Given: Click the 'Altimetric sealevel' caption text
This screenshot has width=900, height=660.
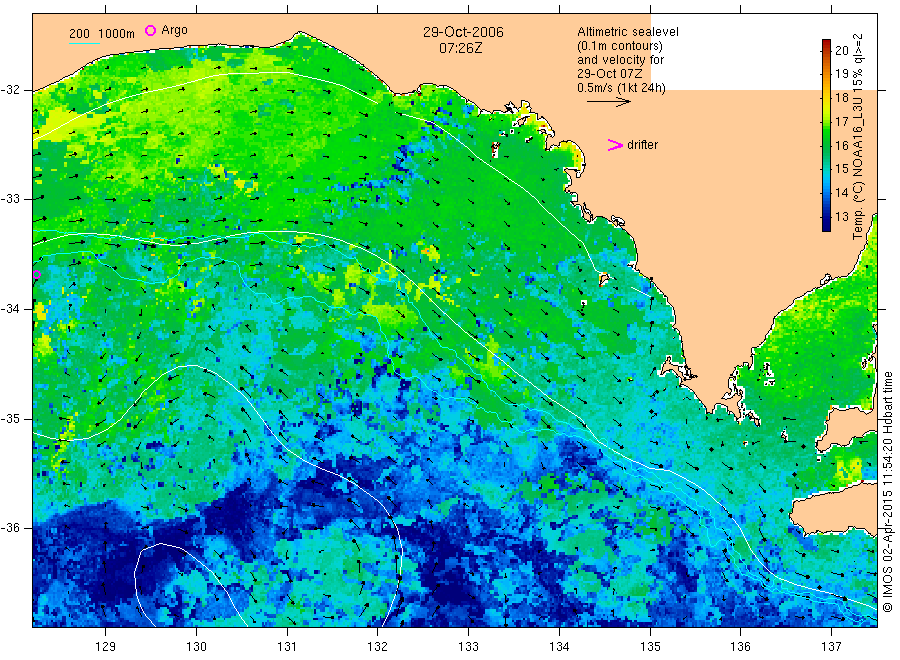Looking at the screenshot, I should 628,32.
